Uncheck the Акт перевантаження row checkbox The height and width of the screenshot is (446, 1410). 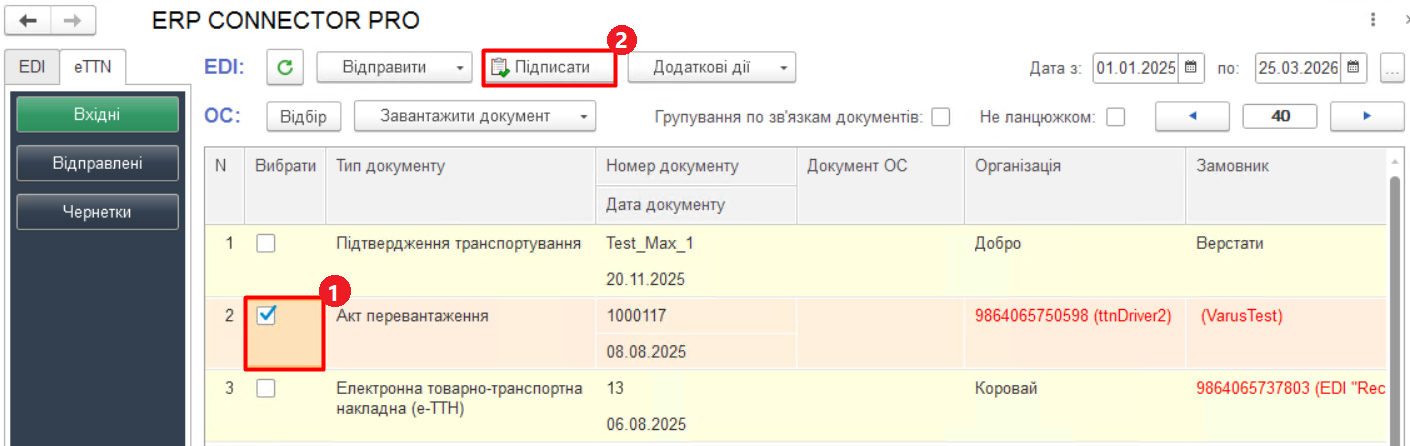point(266,315)
